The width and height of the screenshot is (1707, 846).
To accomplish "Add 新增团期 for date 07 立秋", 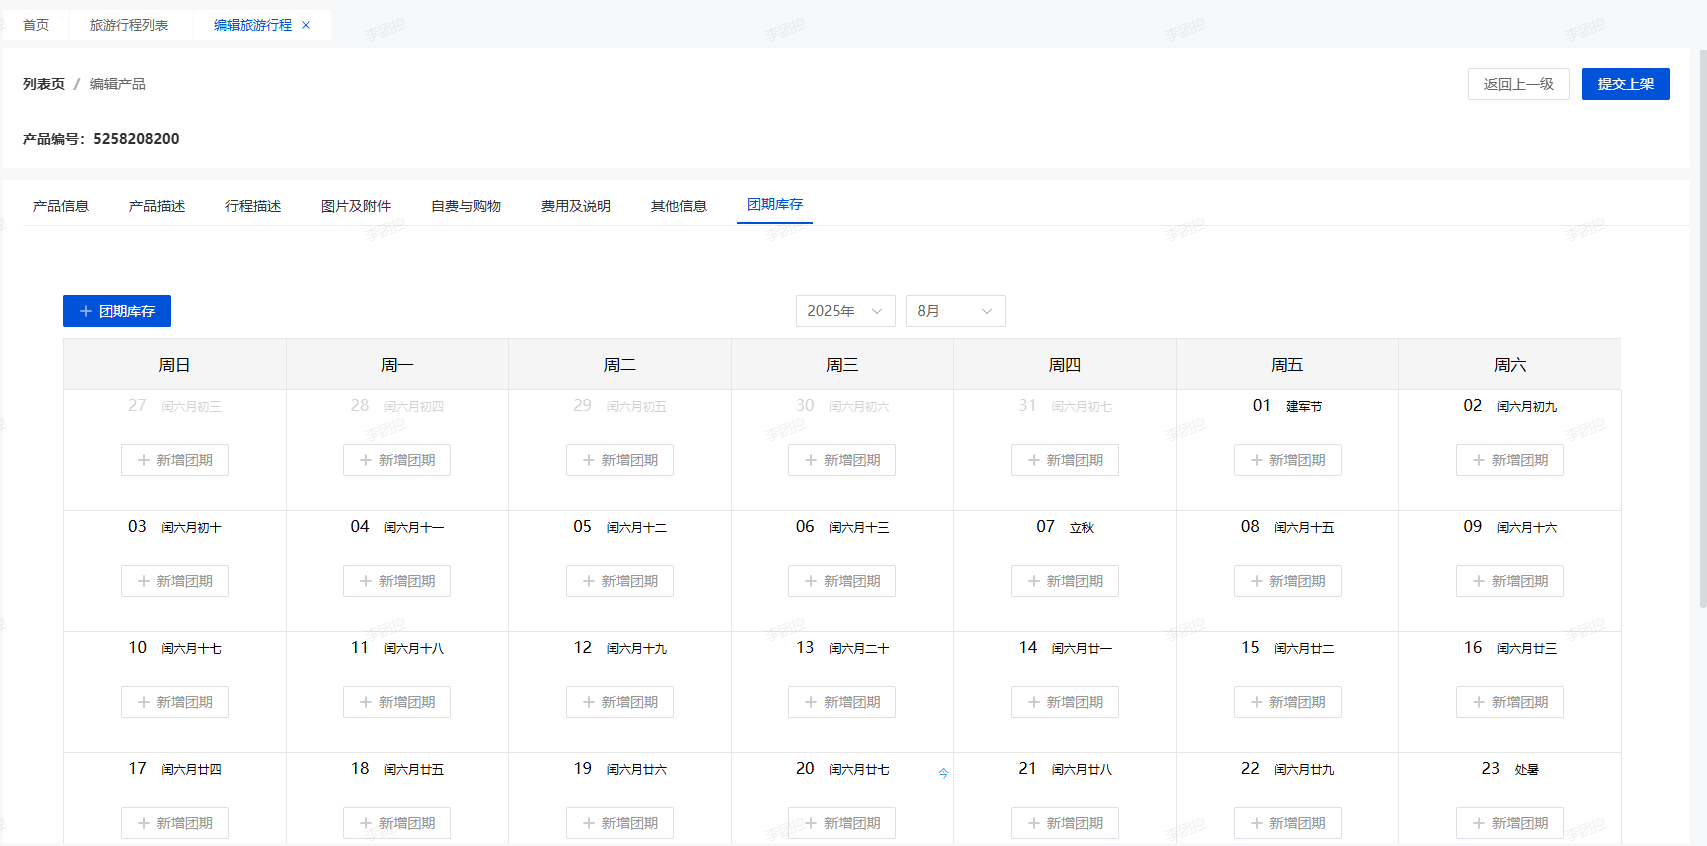I will (1064, 581).
